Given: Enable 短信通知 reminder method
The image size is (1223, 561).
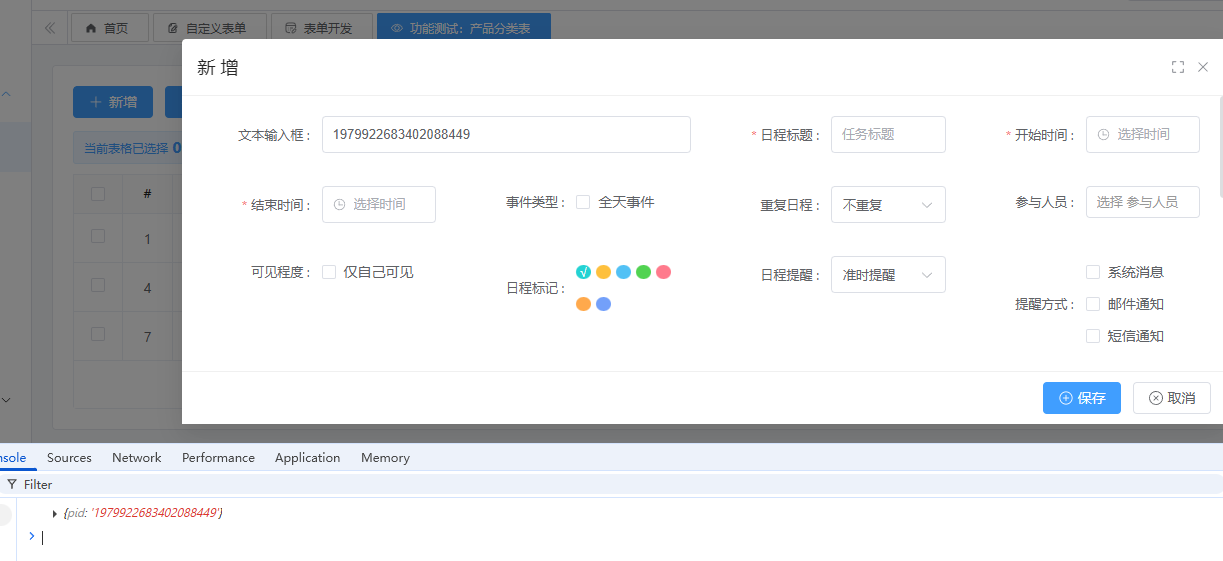Looking at the screenshot, I should 1093,336.
